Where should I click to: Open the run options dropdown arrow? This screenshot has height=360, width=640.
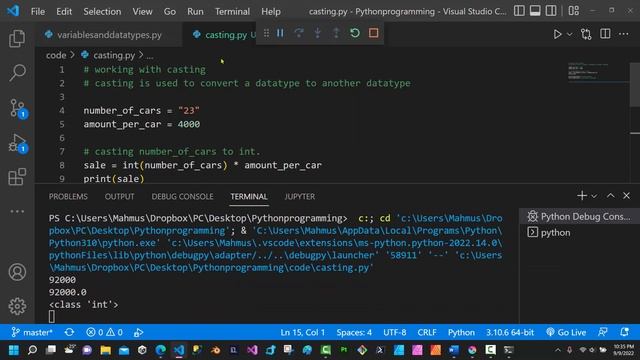tap(569, 34)
